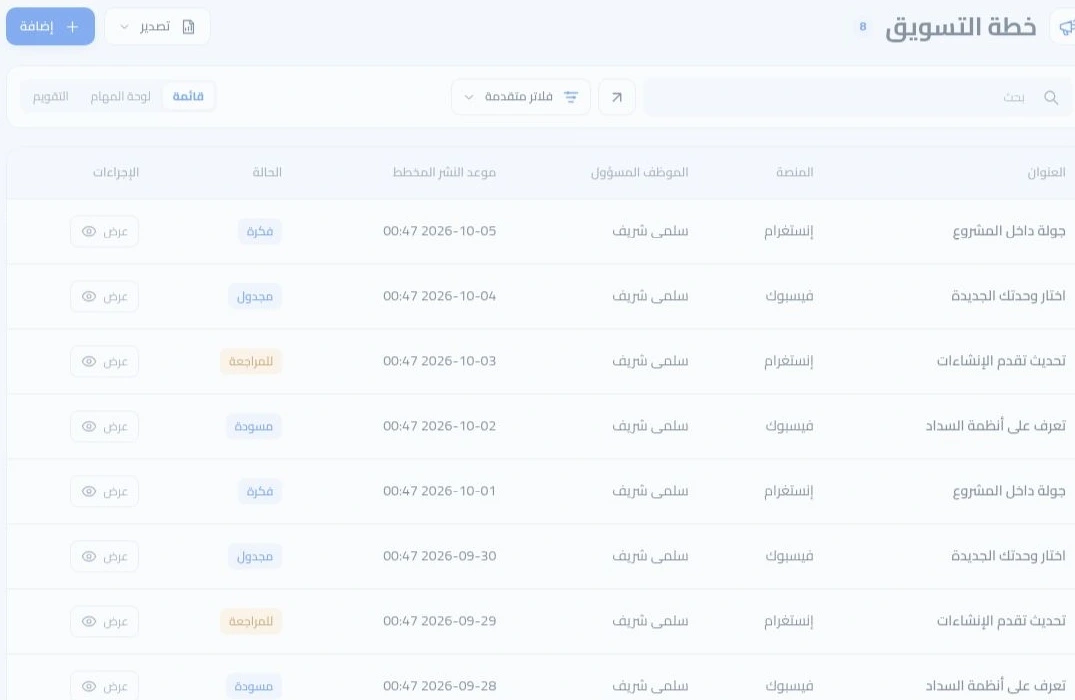The height and width of the screenshot is (700, 1075).
Task: Switch to the لوحة المهام board tab
Action: pyautogui.click(x=121, y=97)
